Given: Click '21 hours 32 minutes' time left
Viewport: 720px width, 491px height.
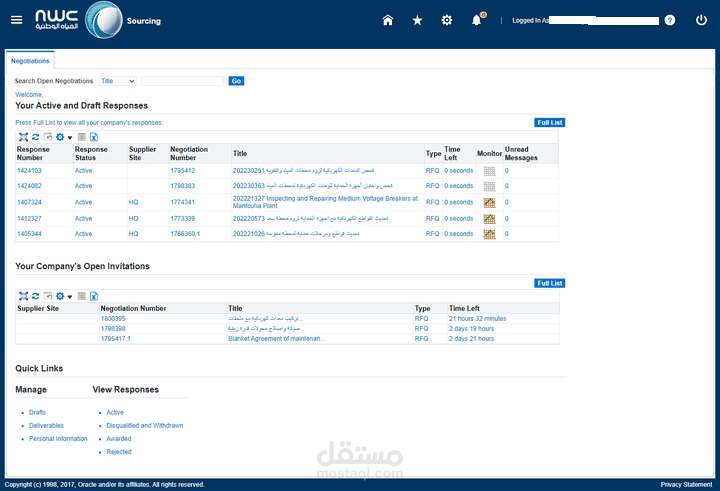Looking at the screenshot, I should click(x=478, y=319).
